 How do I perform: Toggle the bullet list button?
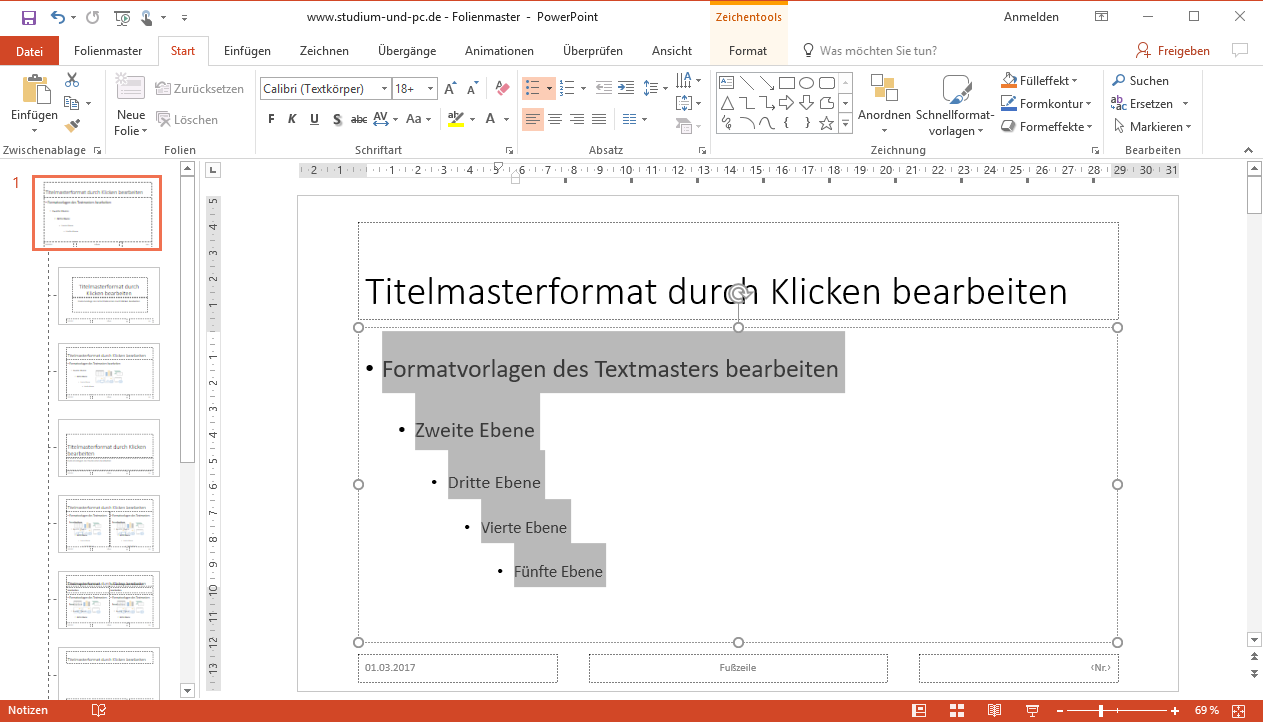coord(538,89)
